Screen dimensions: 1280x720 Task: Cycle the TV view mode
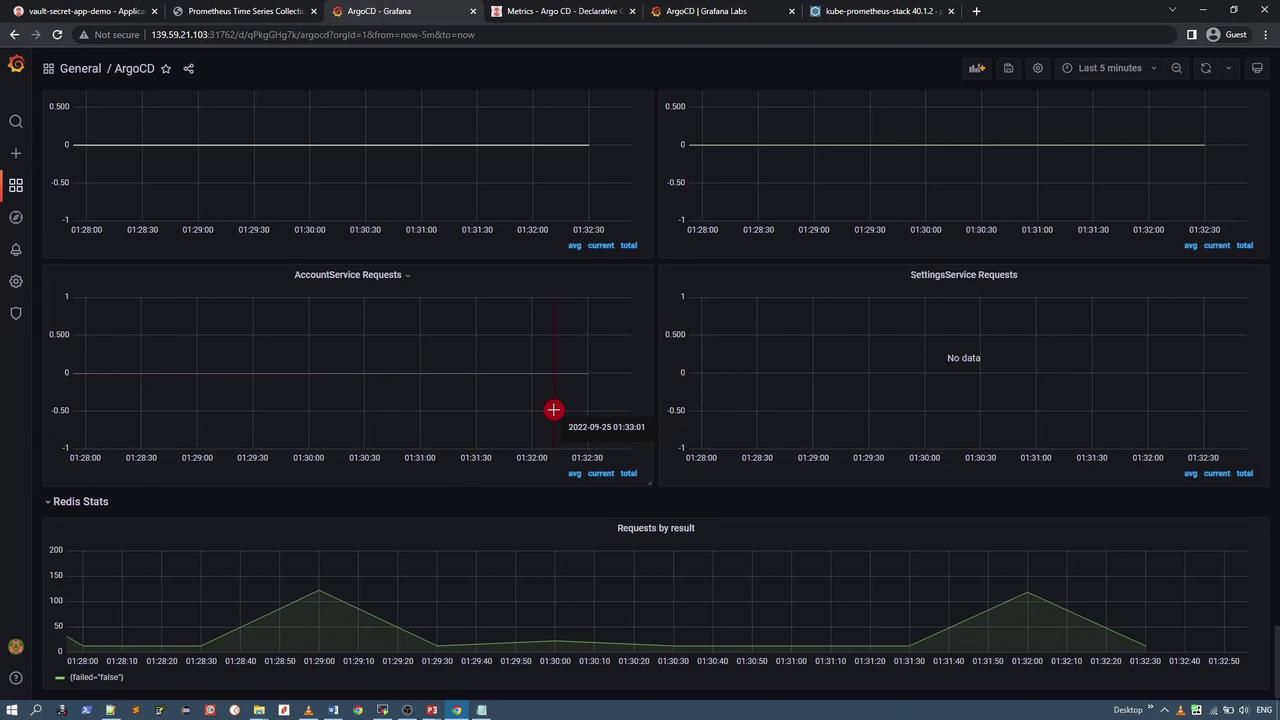coord(1258,68)
